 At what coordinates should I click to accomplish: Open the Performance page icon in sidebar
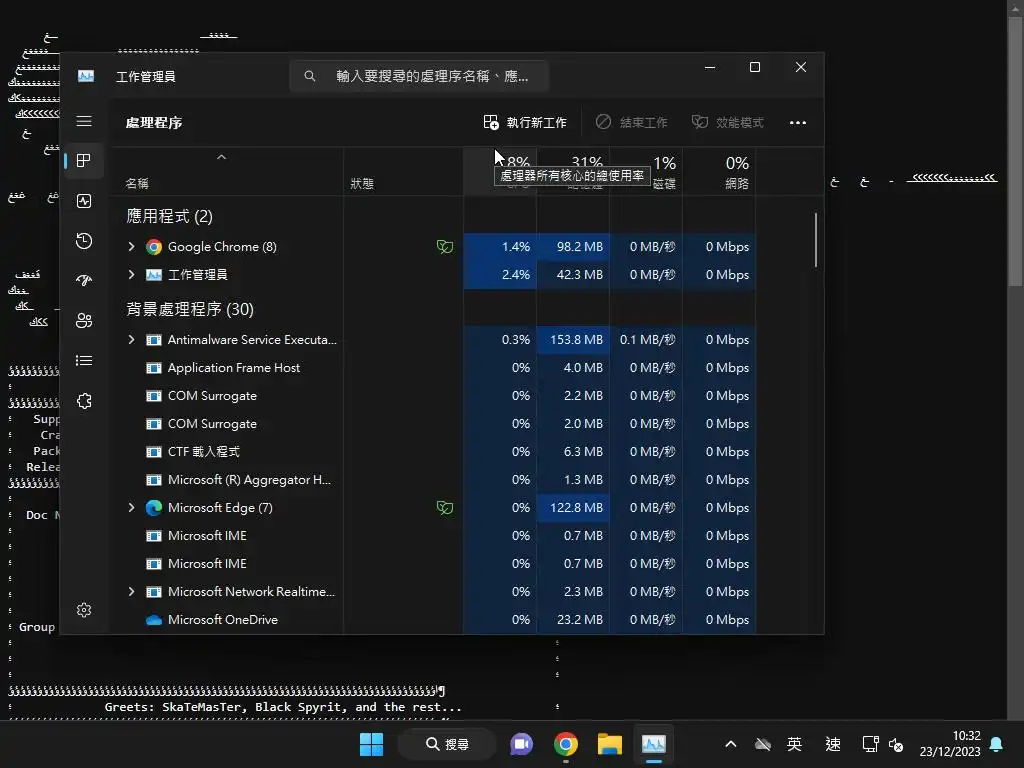[x=84, y=201]
